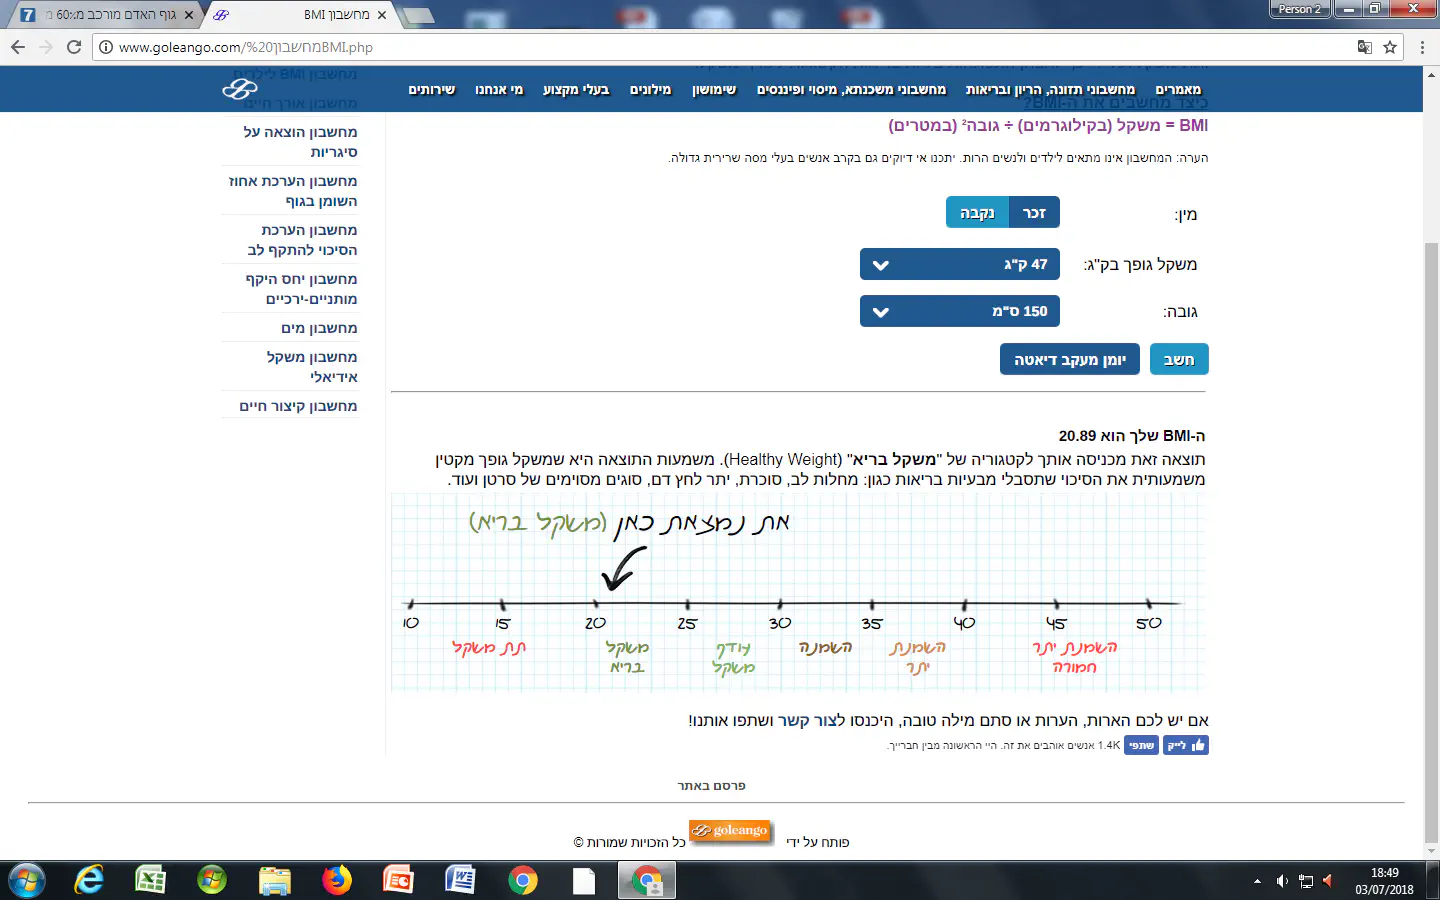Click the URL address bar field
The image size is (1440, 900).
pyautogui.click(x=700, y=47)
